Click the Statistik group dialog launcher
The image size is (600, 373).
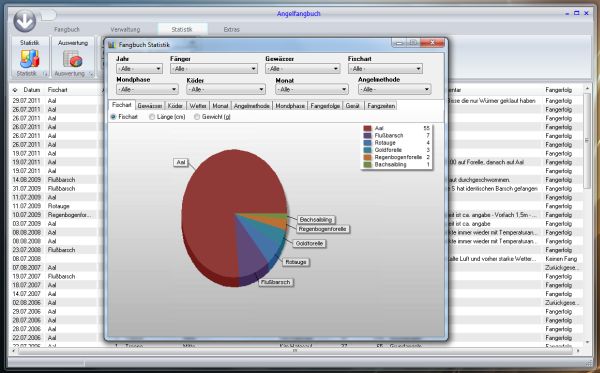(45, 74)
